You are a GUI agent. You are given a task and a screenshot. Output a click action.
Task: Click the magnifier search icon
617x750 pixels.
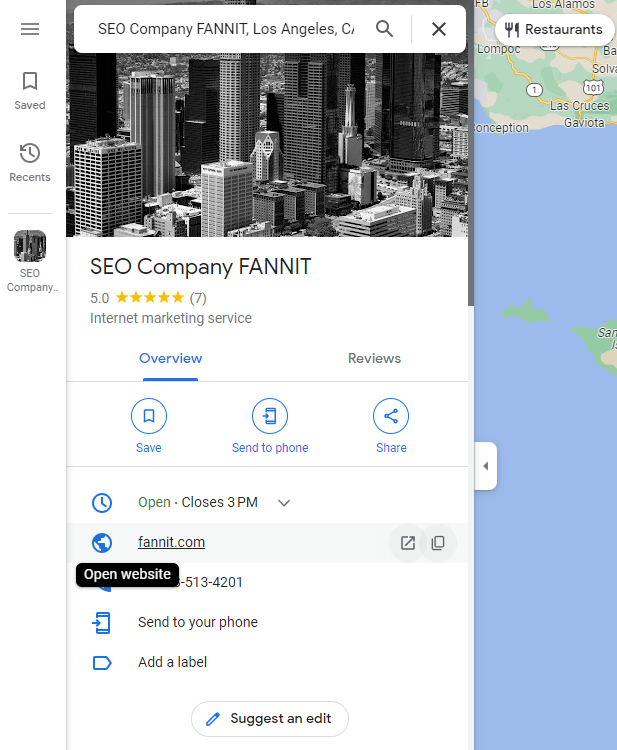385,29
